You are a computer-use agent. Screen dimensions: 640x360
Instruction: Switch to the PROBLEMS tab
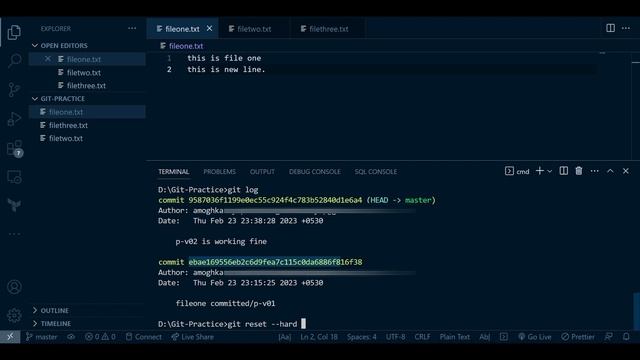pos(219,171)
